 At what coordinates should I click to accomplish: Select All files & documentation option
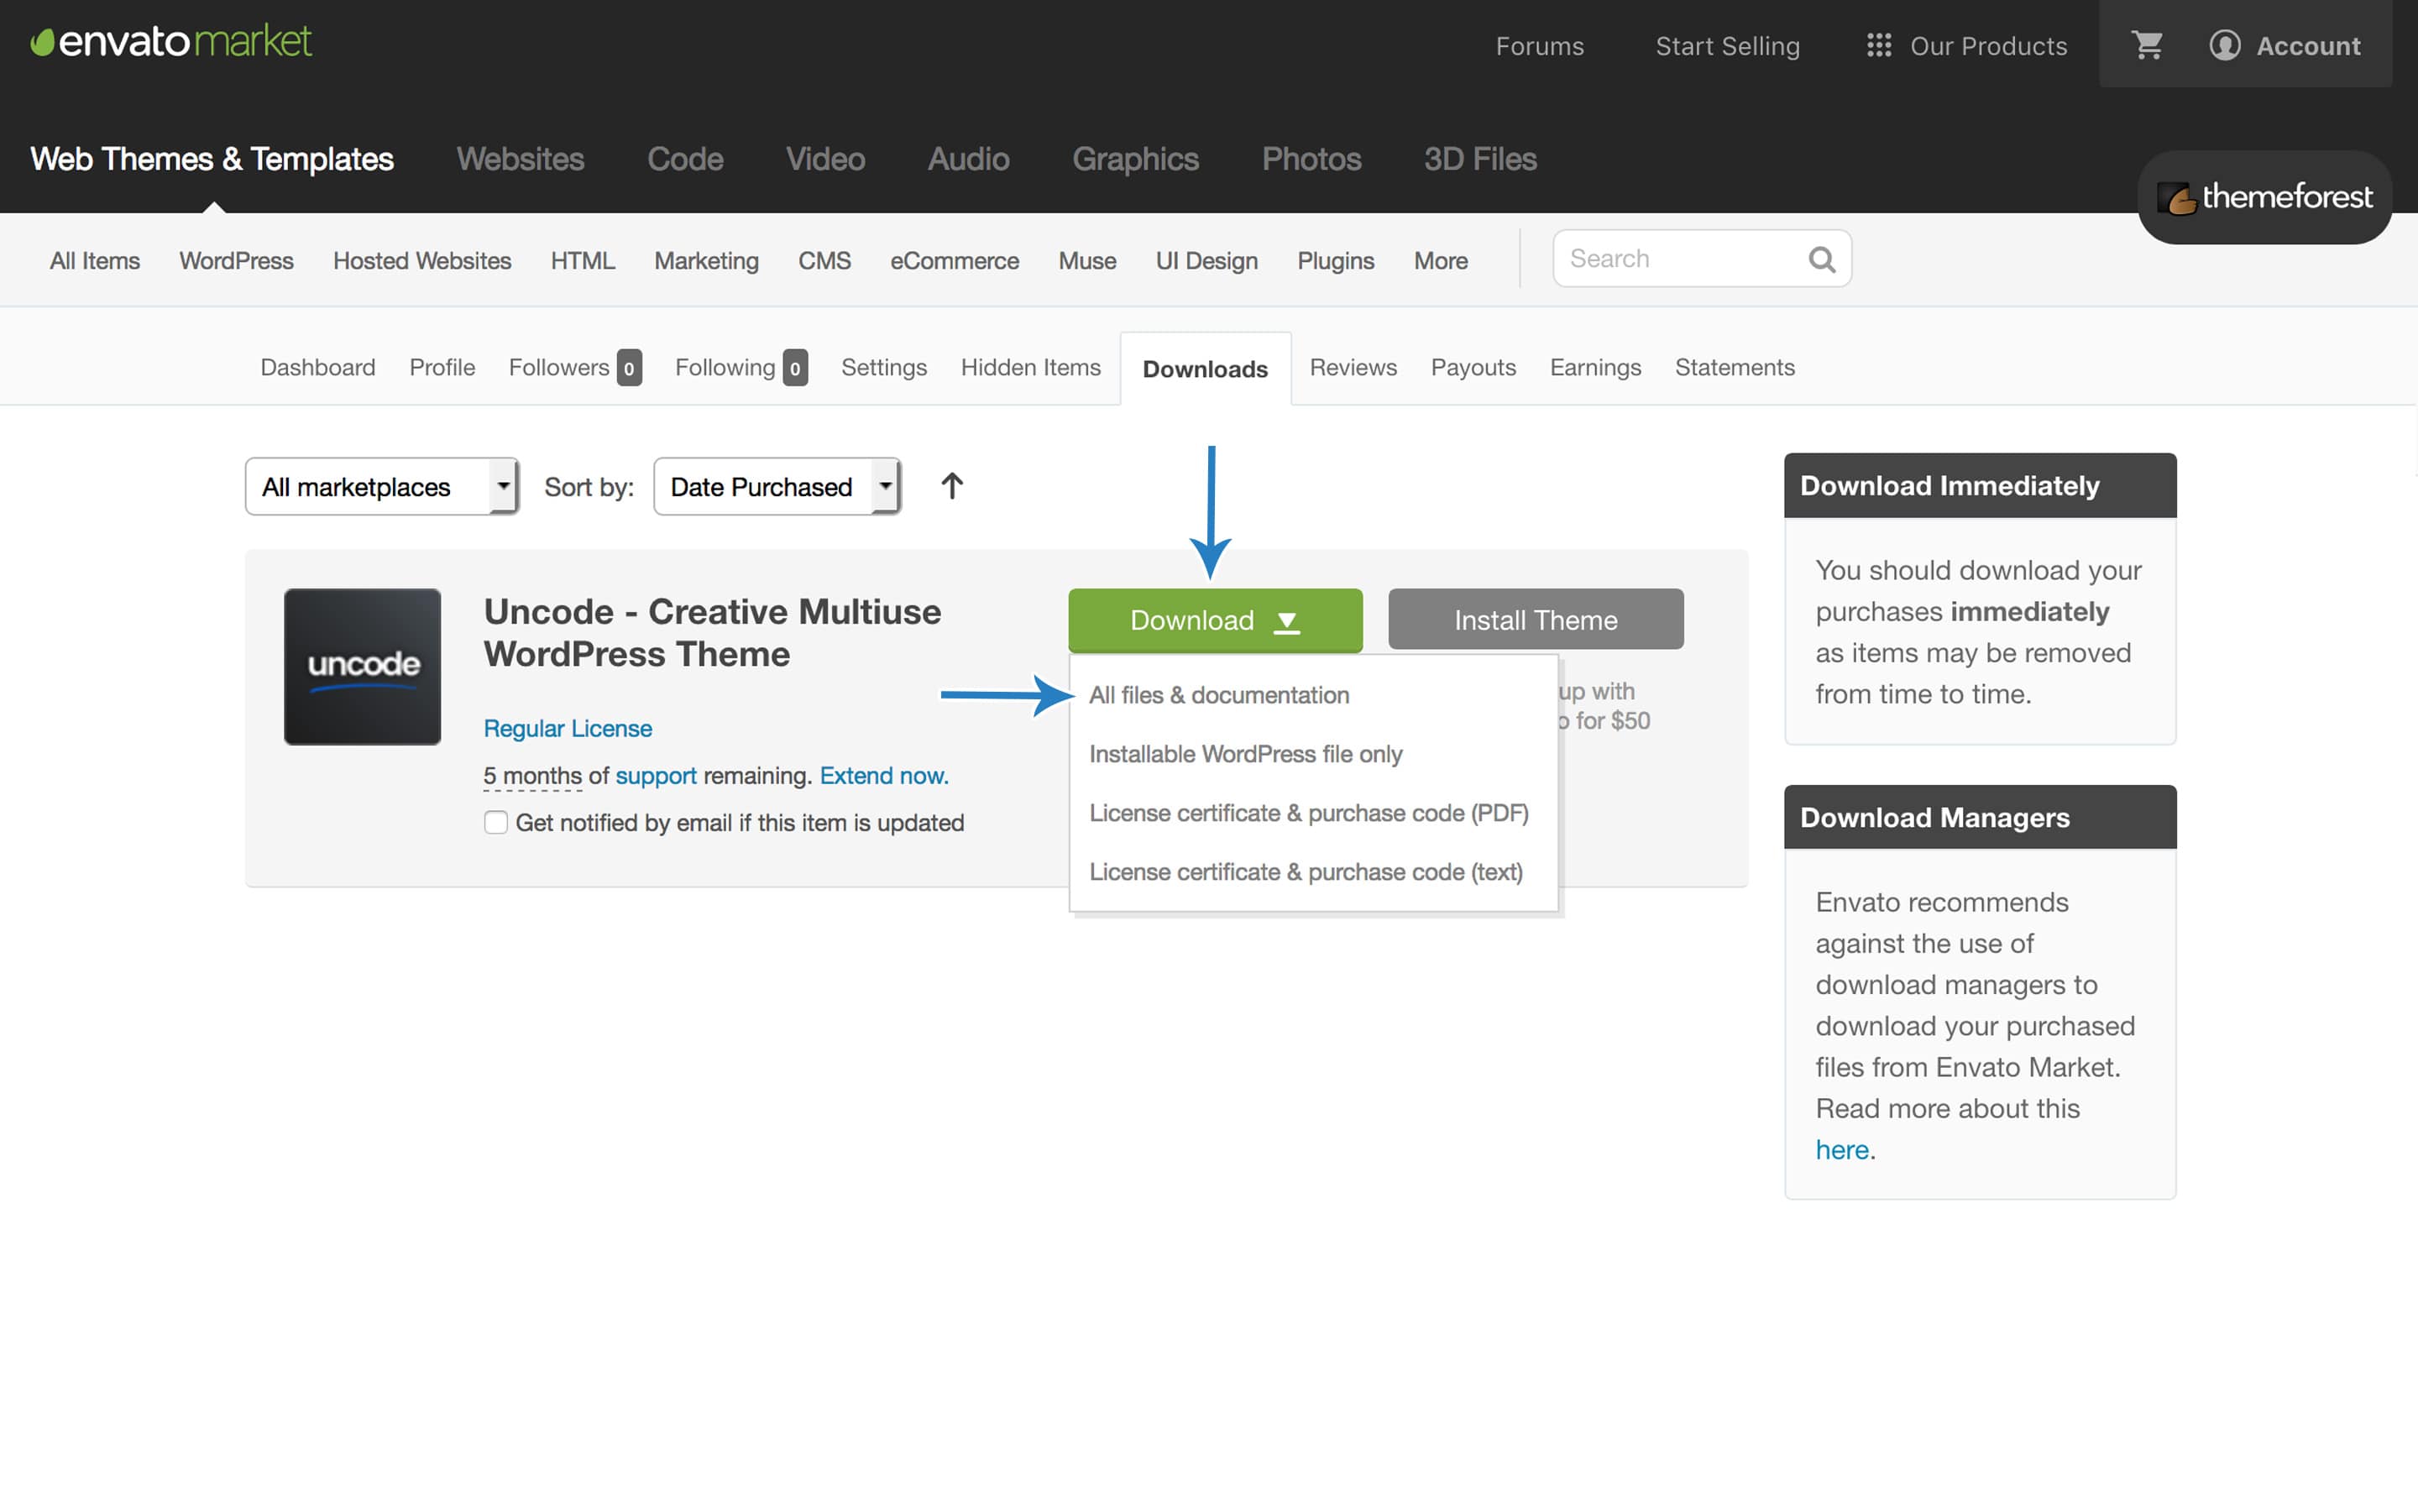click(1219, 695)
